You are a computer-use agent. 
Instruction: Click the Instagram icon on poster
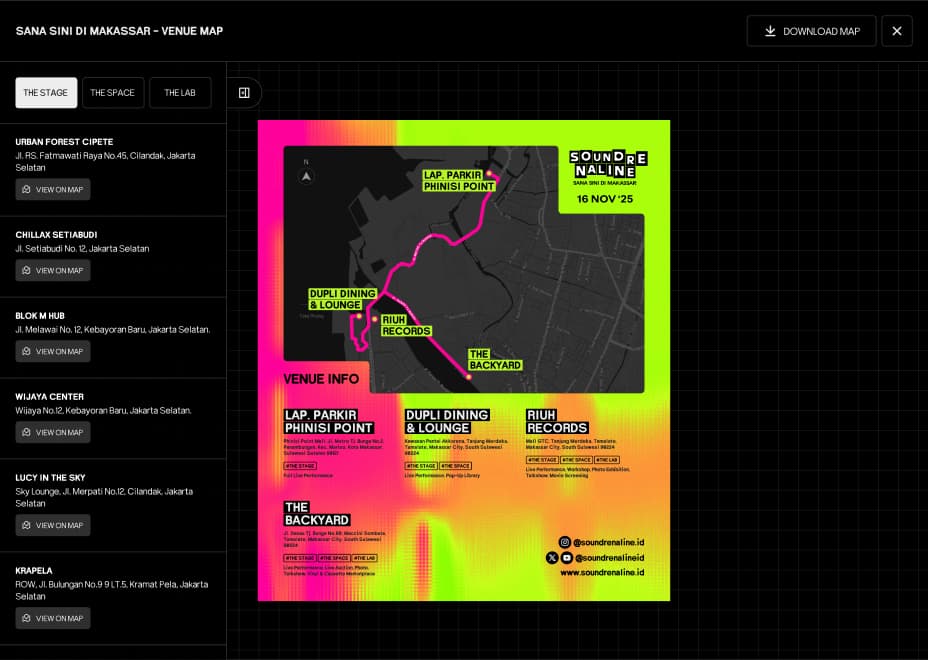click(565, 542)
